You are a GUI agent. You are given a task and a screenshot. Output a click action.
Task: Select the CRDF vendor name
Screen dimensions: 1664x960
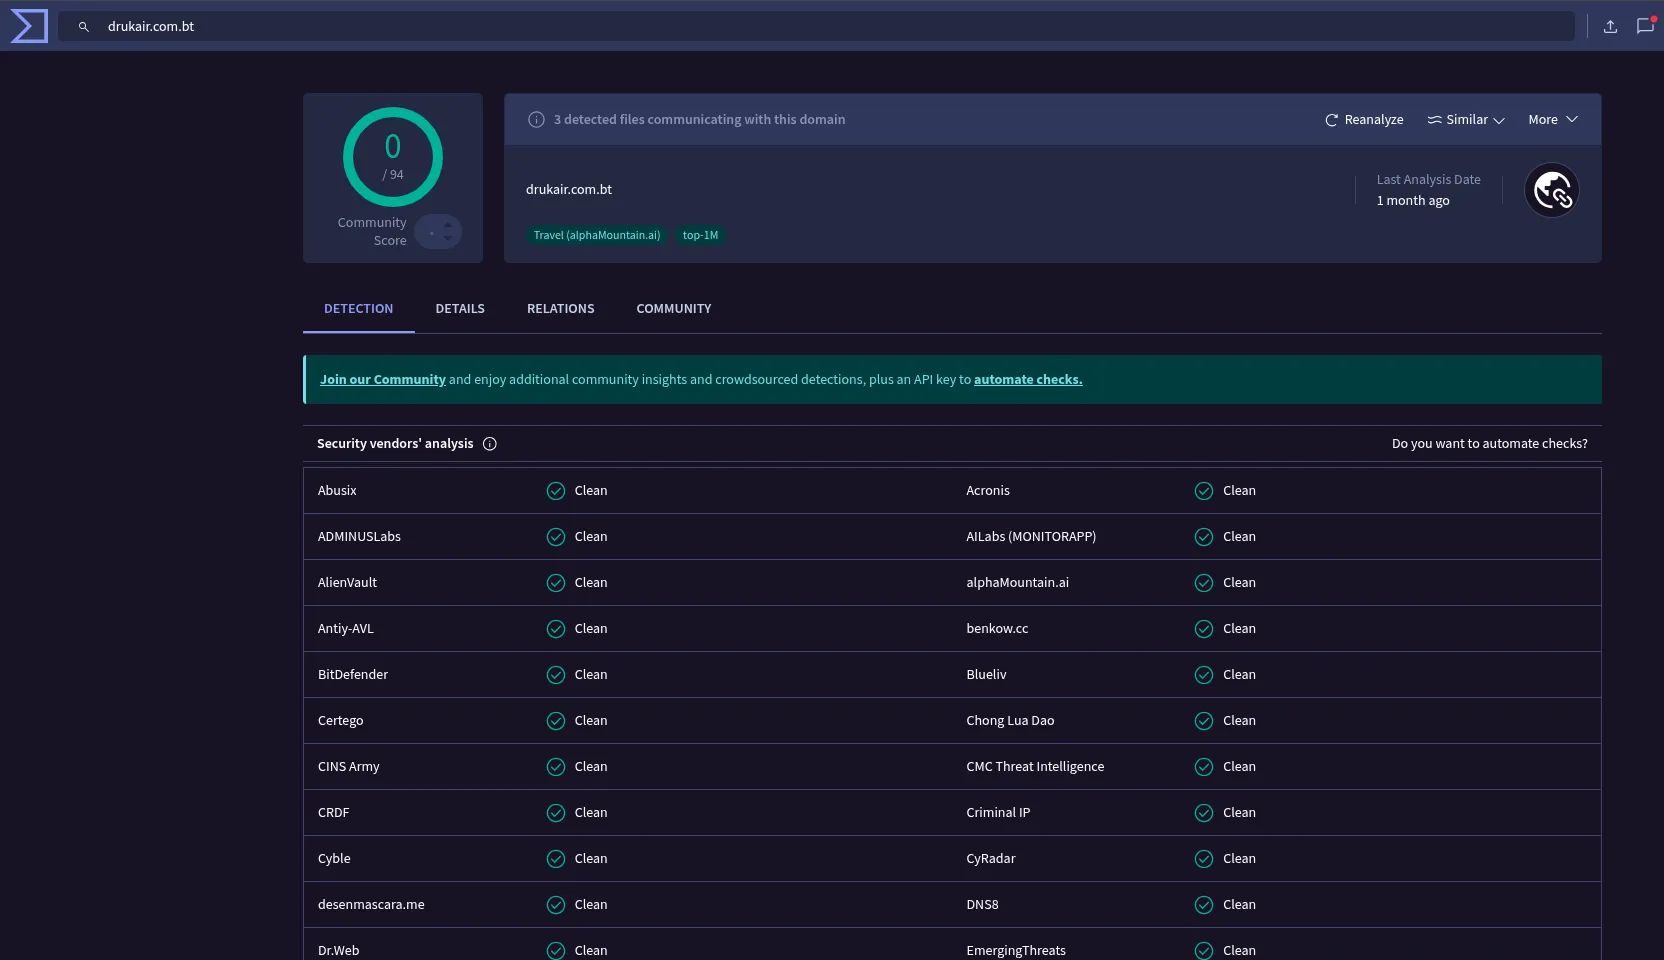pos(334,813)
